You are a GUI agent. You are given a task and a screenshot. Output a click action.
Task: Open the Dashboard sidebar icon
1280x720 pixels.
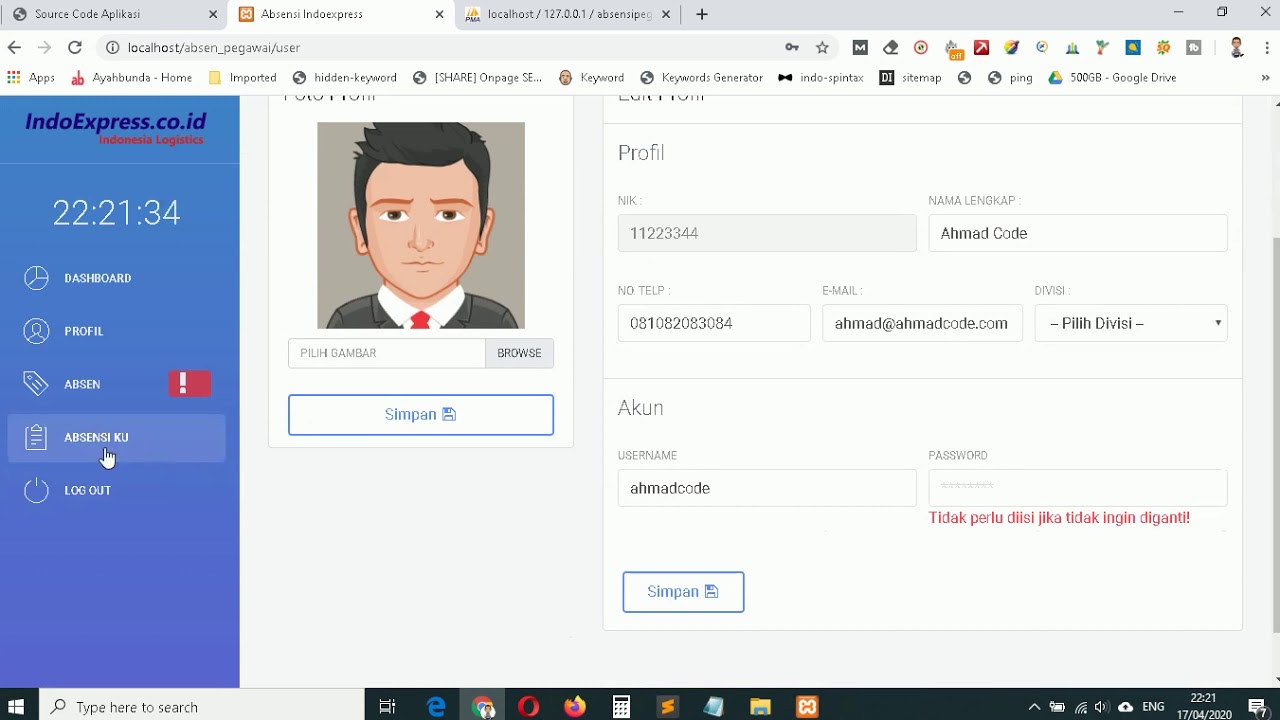click(37, 278)
